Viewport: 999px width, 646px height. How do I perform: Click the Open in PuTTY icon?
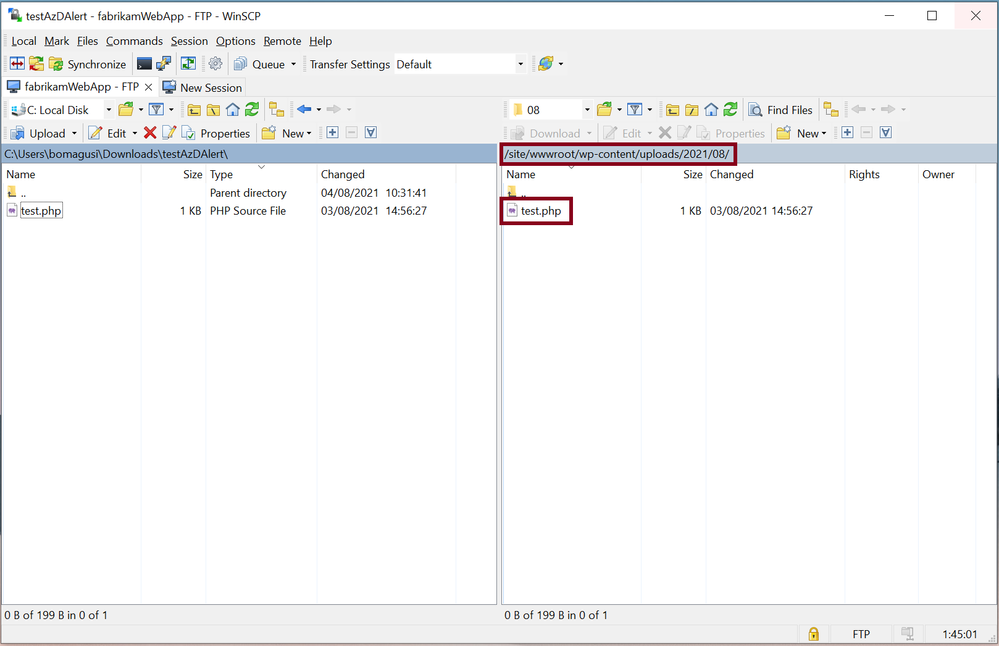click(164, 64)
